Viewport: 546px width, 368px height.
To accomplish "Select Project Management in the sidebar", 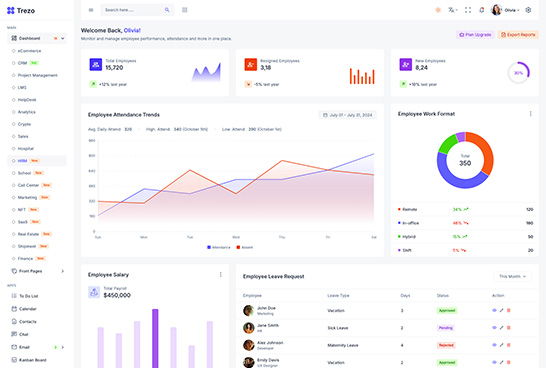I will [x=37, y=75].
